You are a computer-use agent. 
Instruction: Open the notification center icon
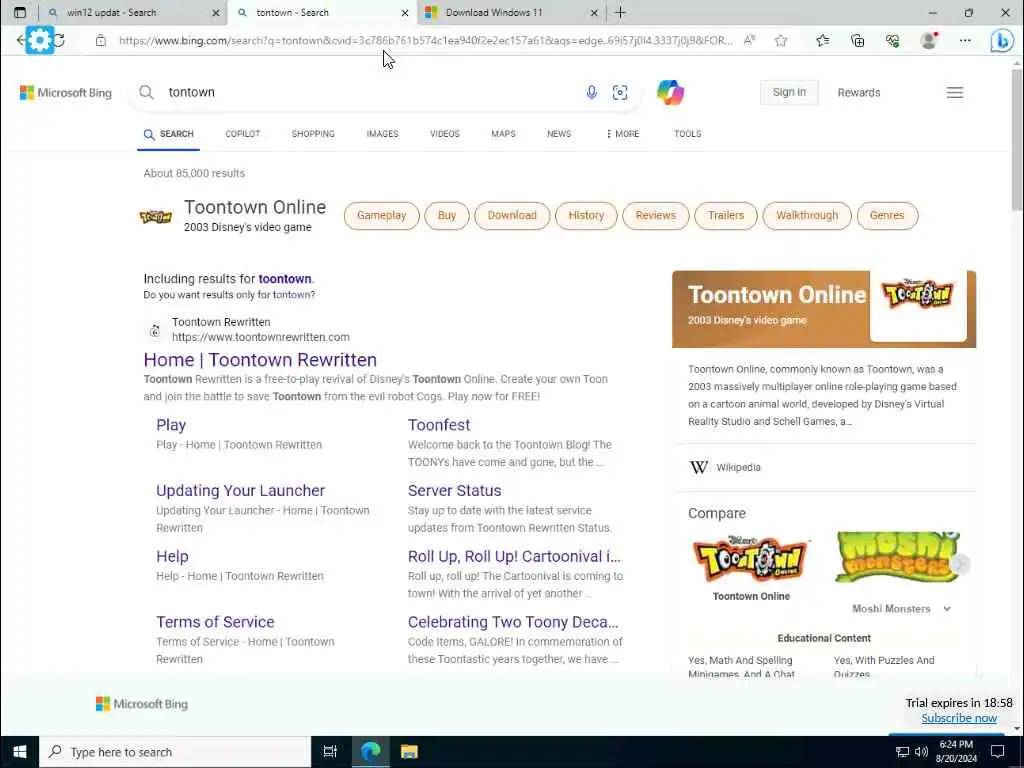997,752
